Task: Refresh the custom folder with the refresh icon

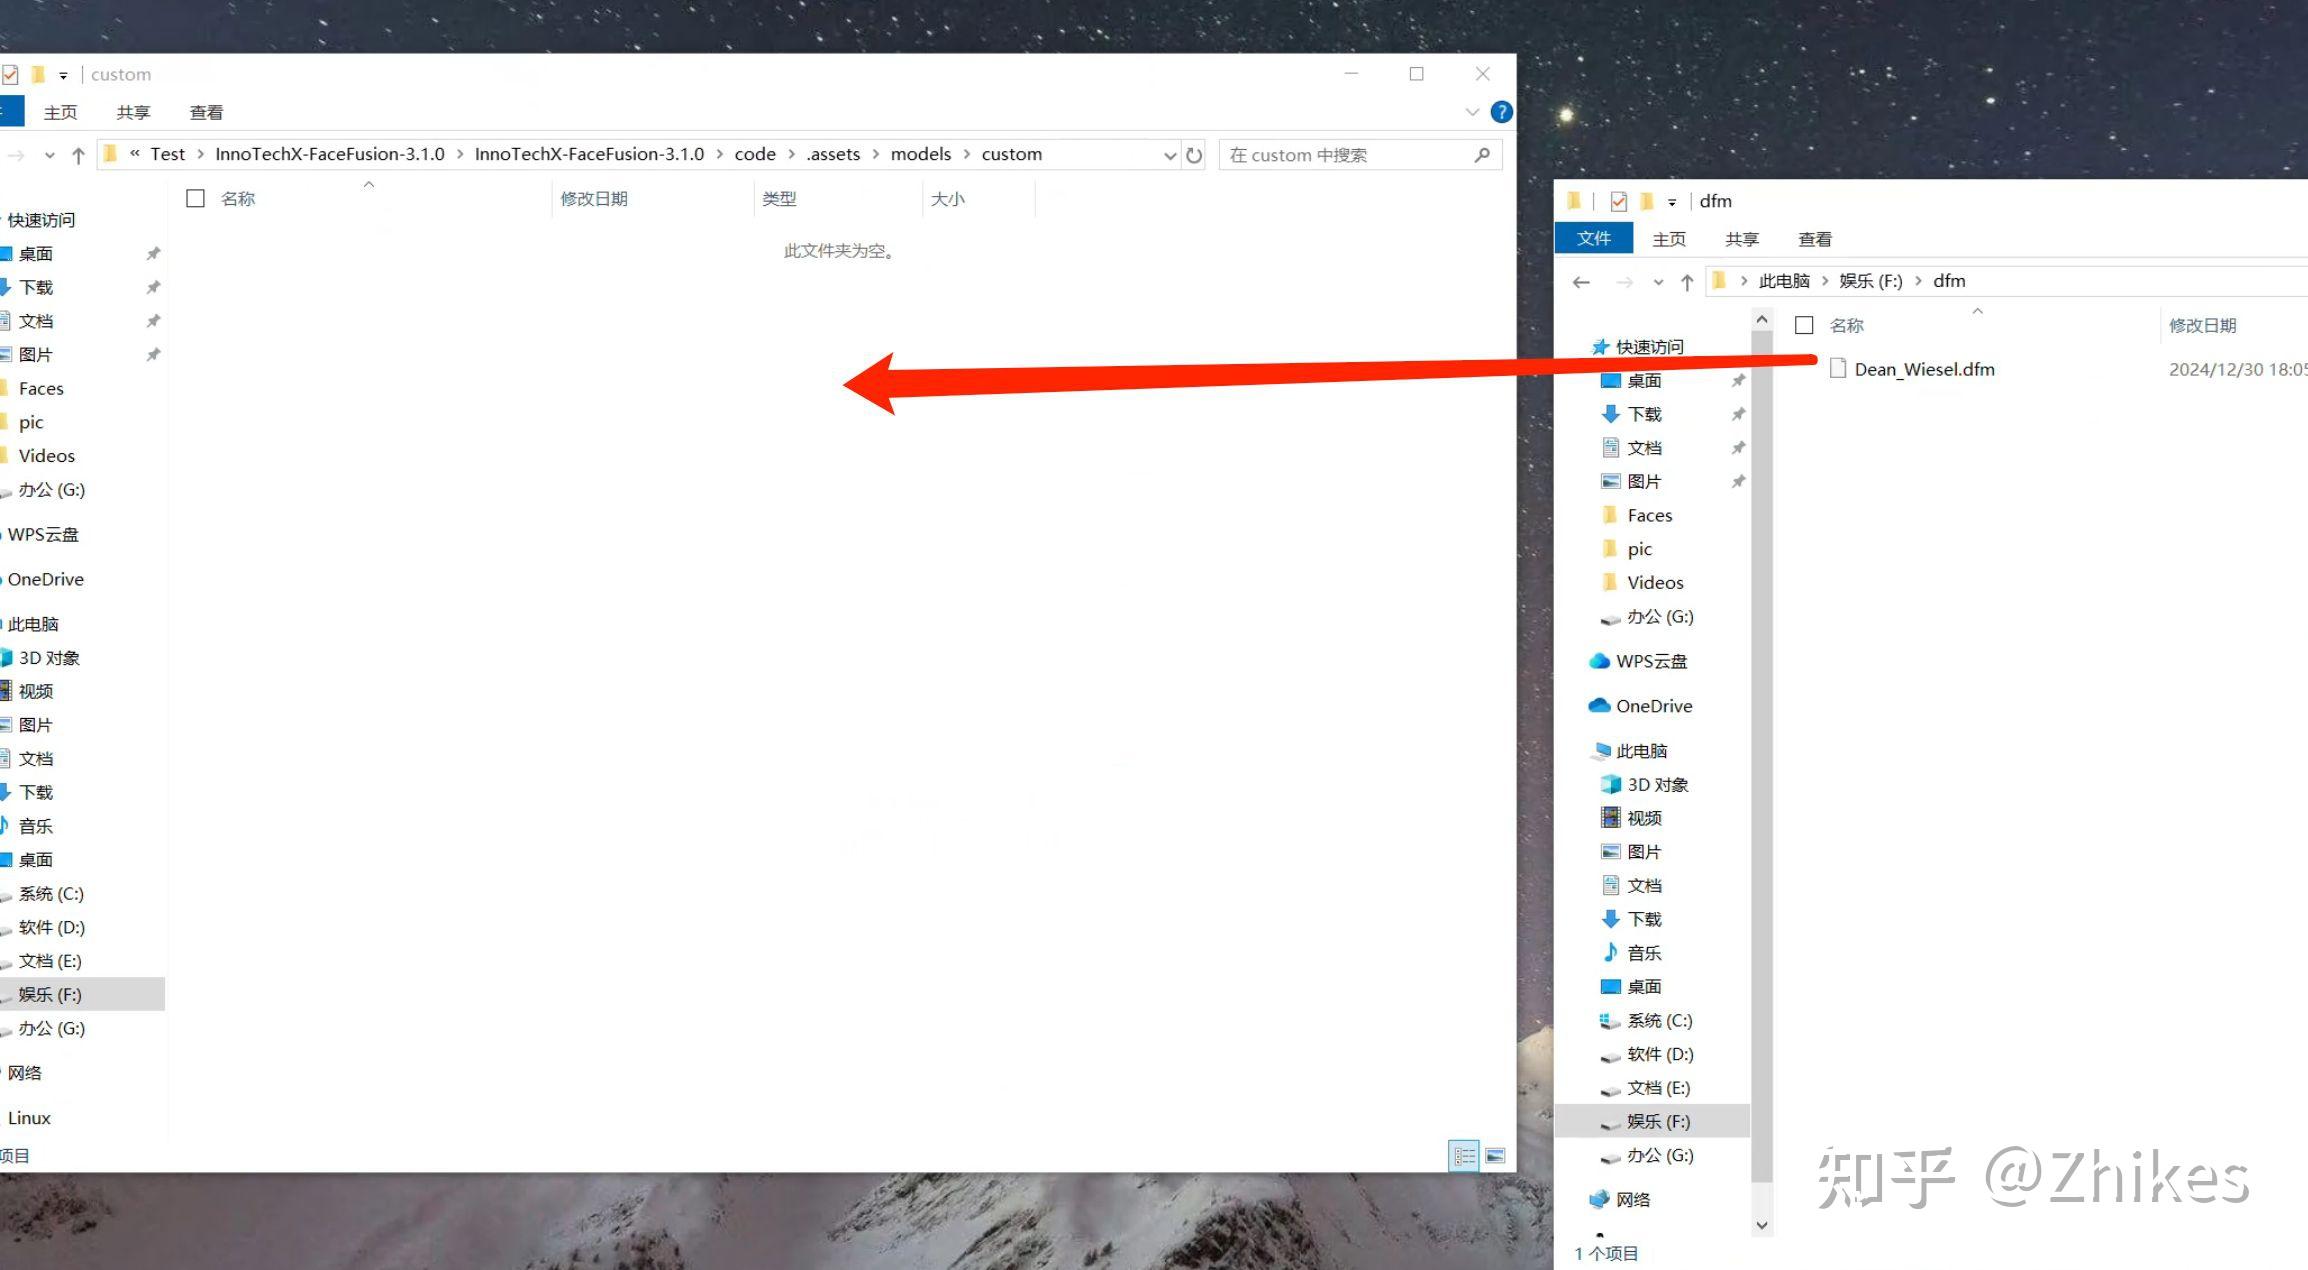Action: pyautogui.click(x=1194, y=154)
